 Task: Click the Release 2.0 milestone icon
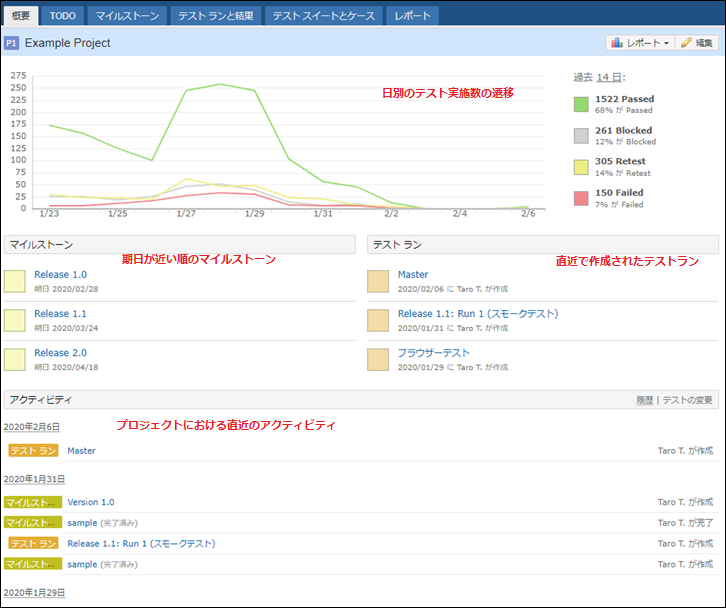click(x=15, y=359)
